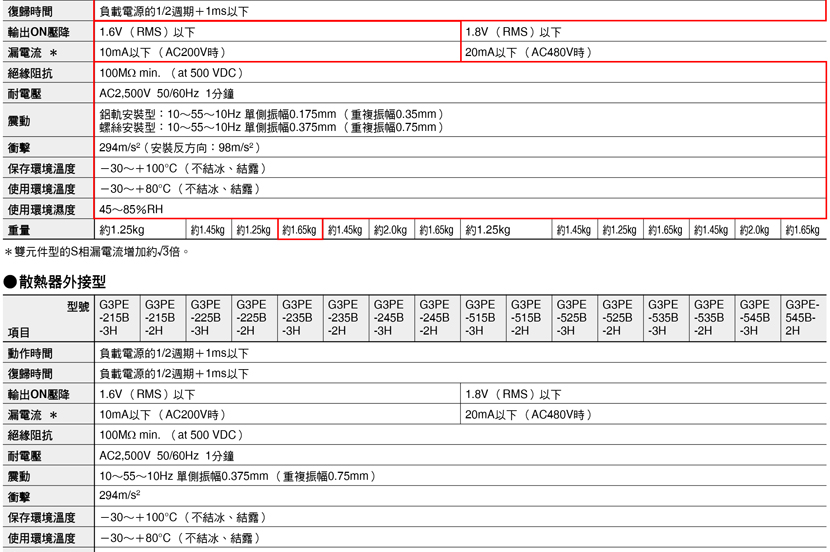
Task: Click 震動 label in the 散熱器外接型 table
Action: [19, 476]
